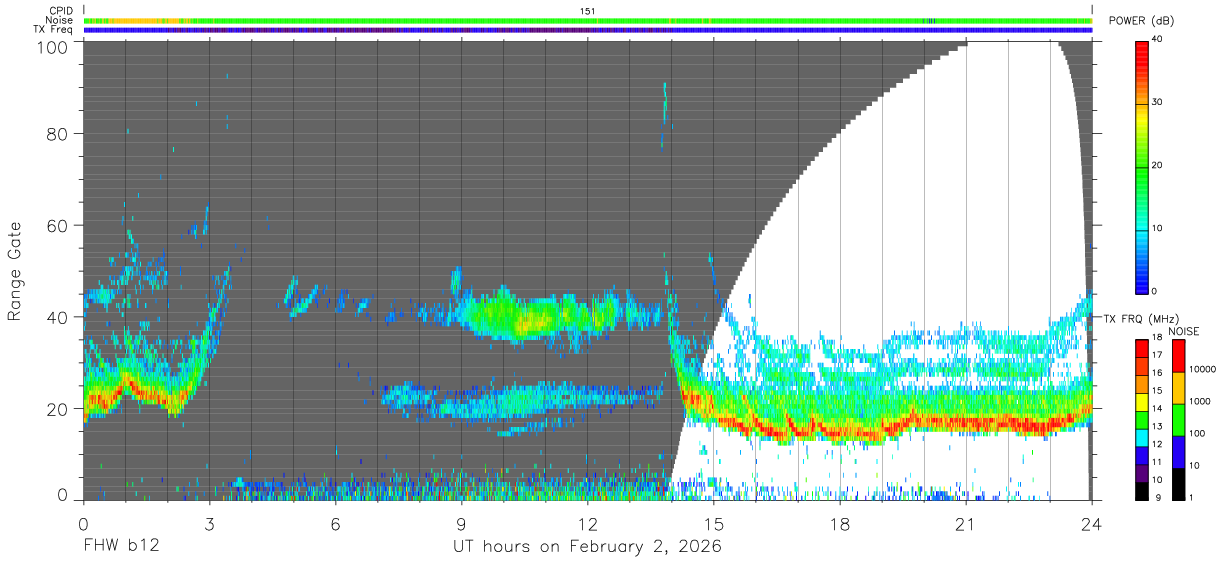
Task: Click the 0 tick on the POWER colorbar
Action: pyautogui.click(x=1156, y=291)
